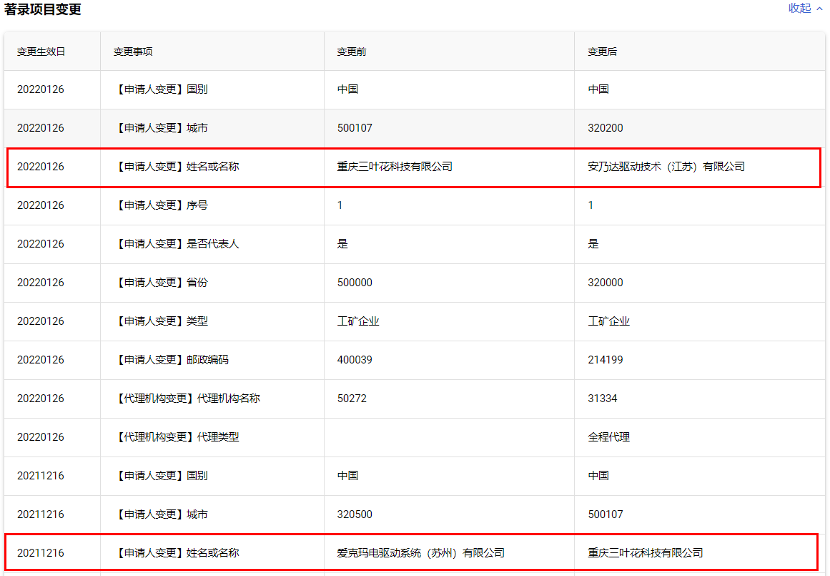The width and height of the screenshot is (830, 576).
Task: Select 【申请人变更】国别 in the 20211216 row
Action: [161, 475]
